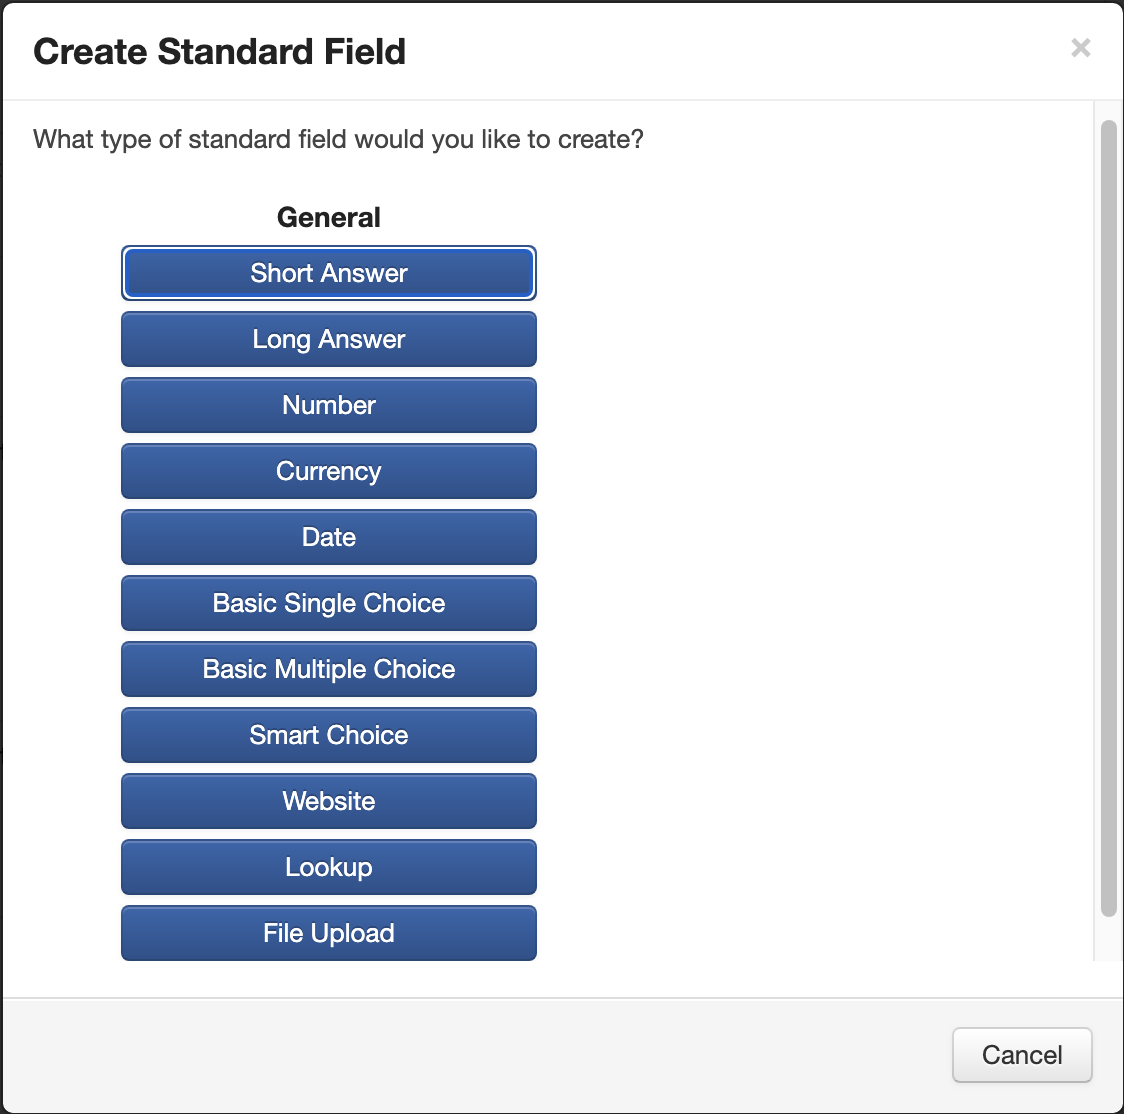Select the Long Answer field type
Viewport: 1124px width, 1114px height.
pos(329,339)
